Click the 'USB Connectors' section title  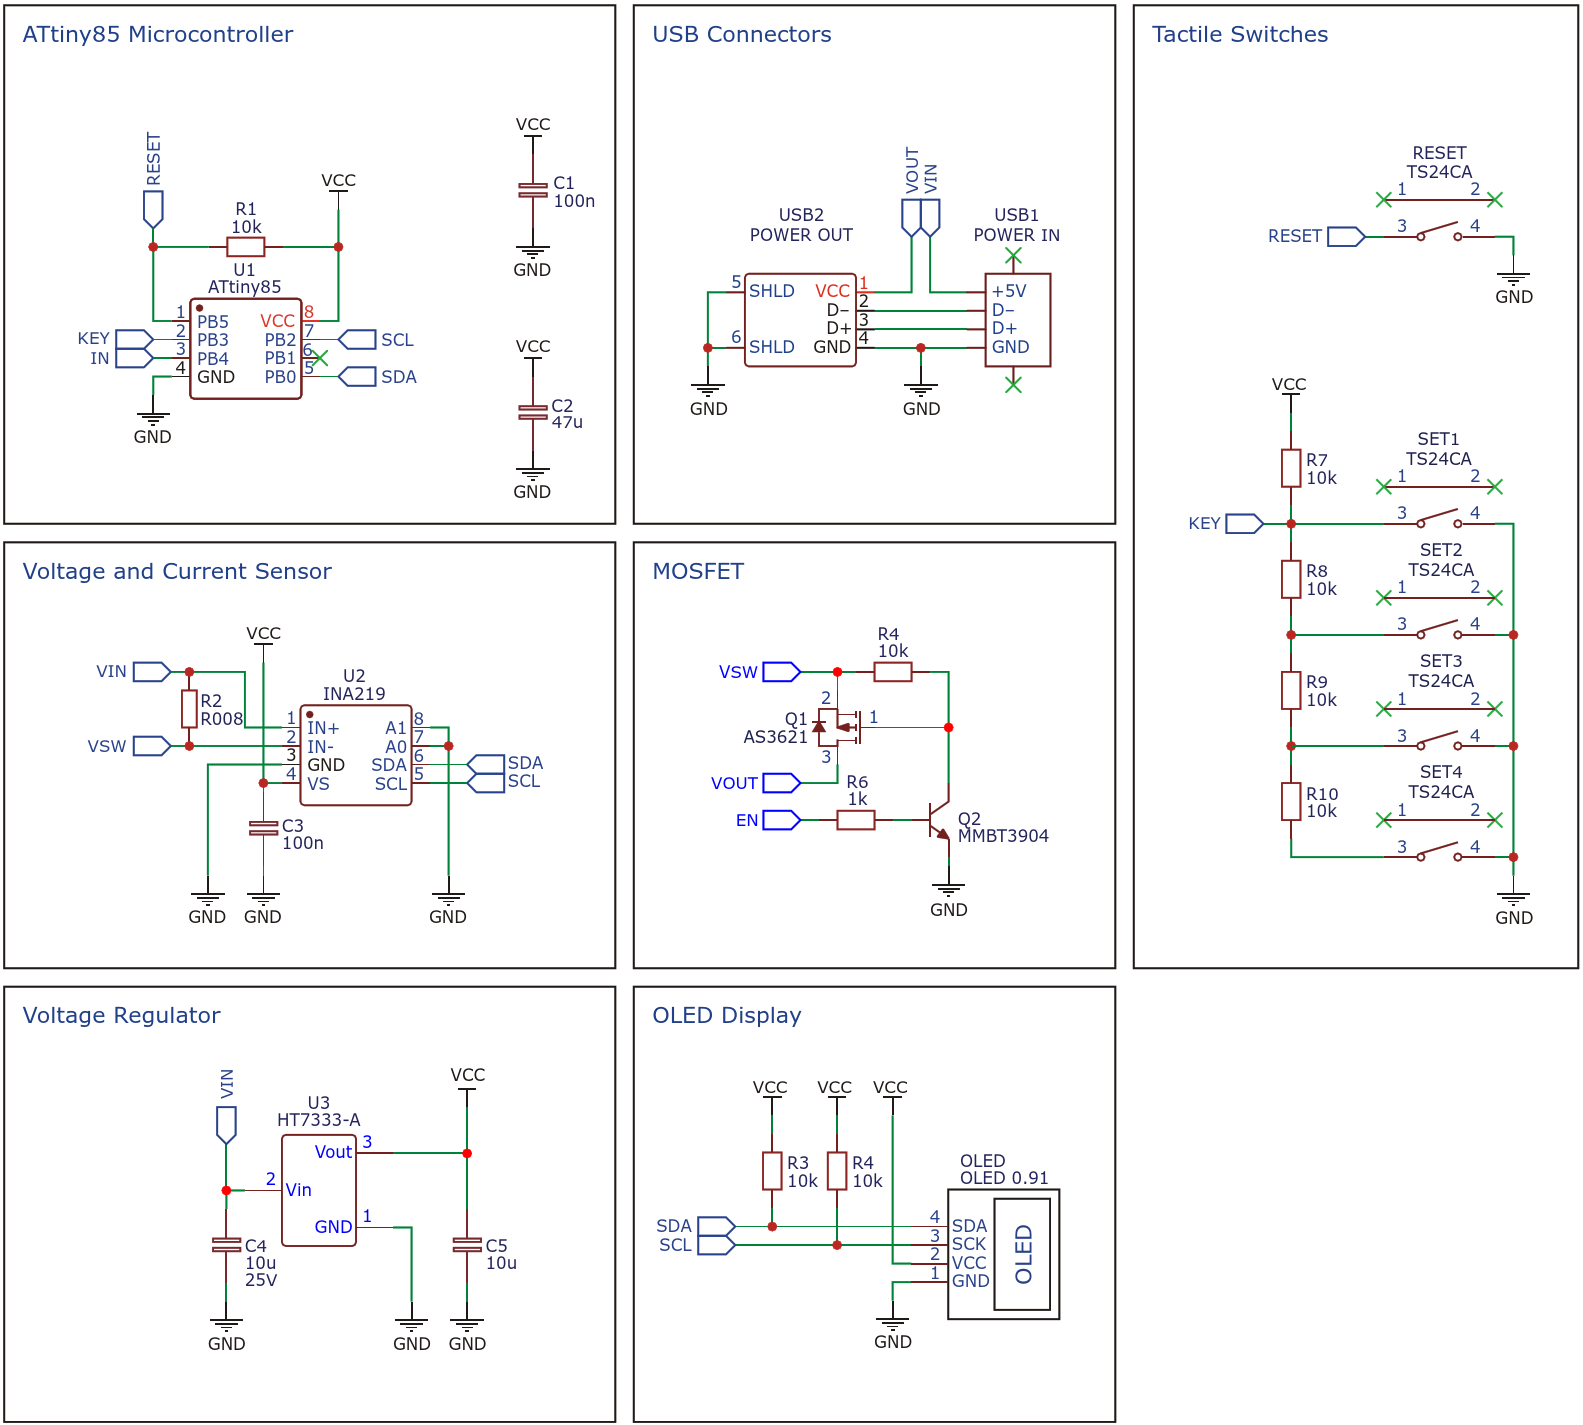coord(742,35)
